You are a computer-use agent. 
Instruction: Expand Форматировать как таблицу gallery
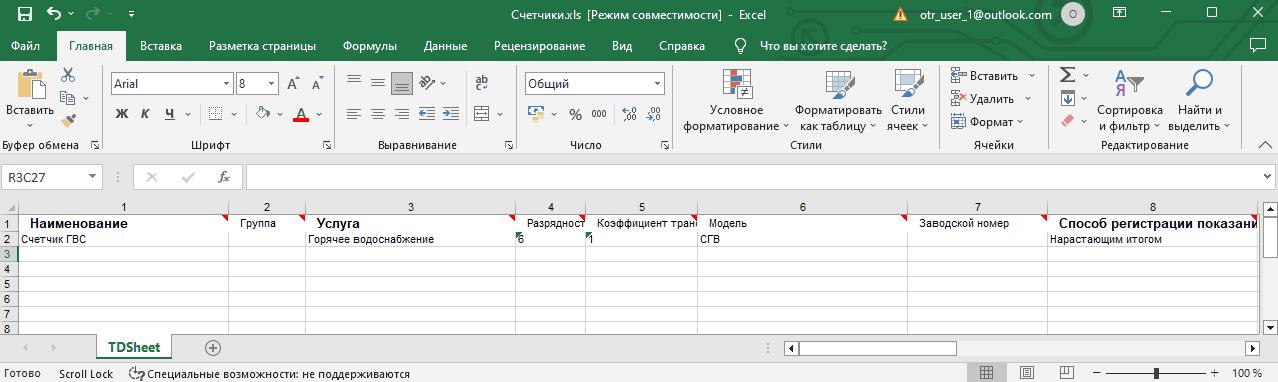coord(839,101)
